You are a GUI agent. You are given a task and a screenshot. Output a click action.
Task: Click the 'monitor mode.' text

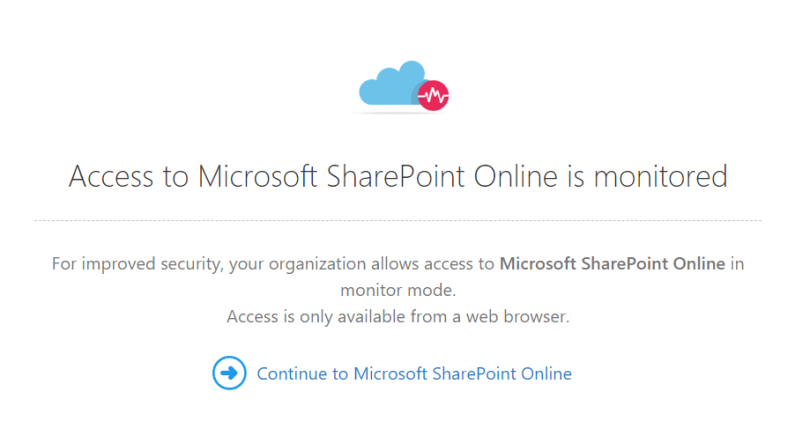(x=398, y=291)
